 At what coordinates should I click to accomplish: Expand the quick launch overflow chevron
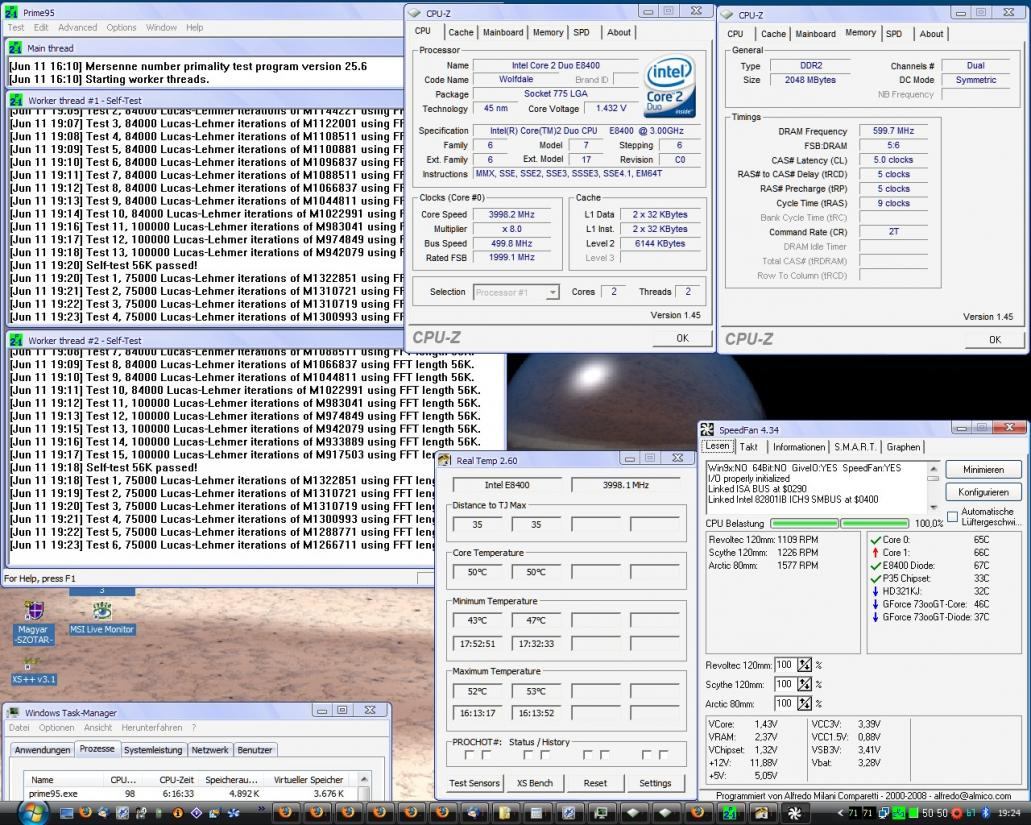[261, 809]
